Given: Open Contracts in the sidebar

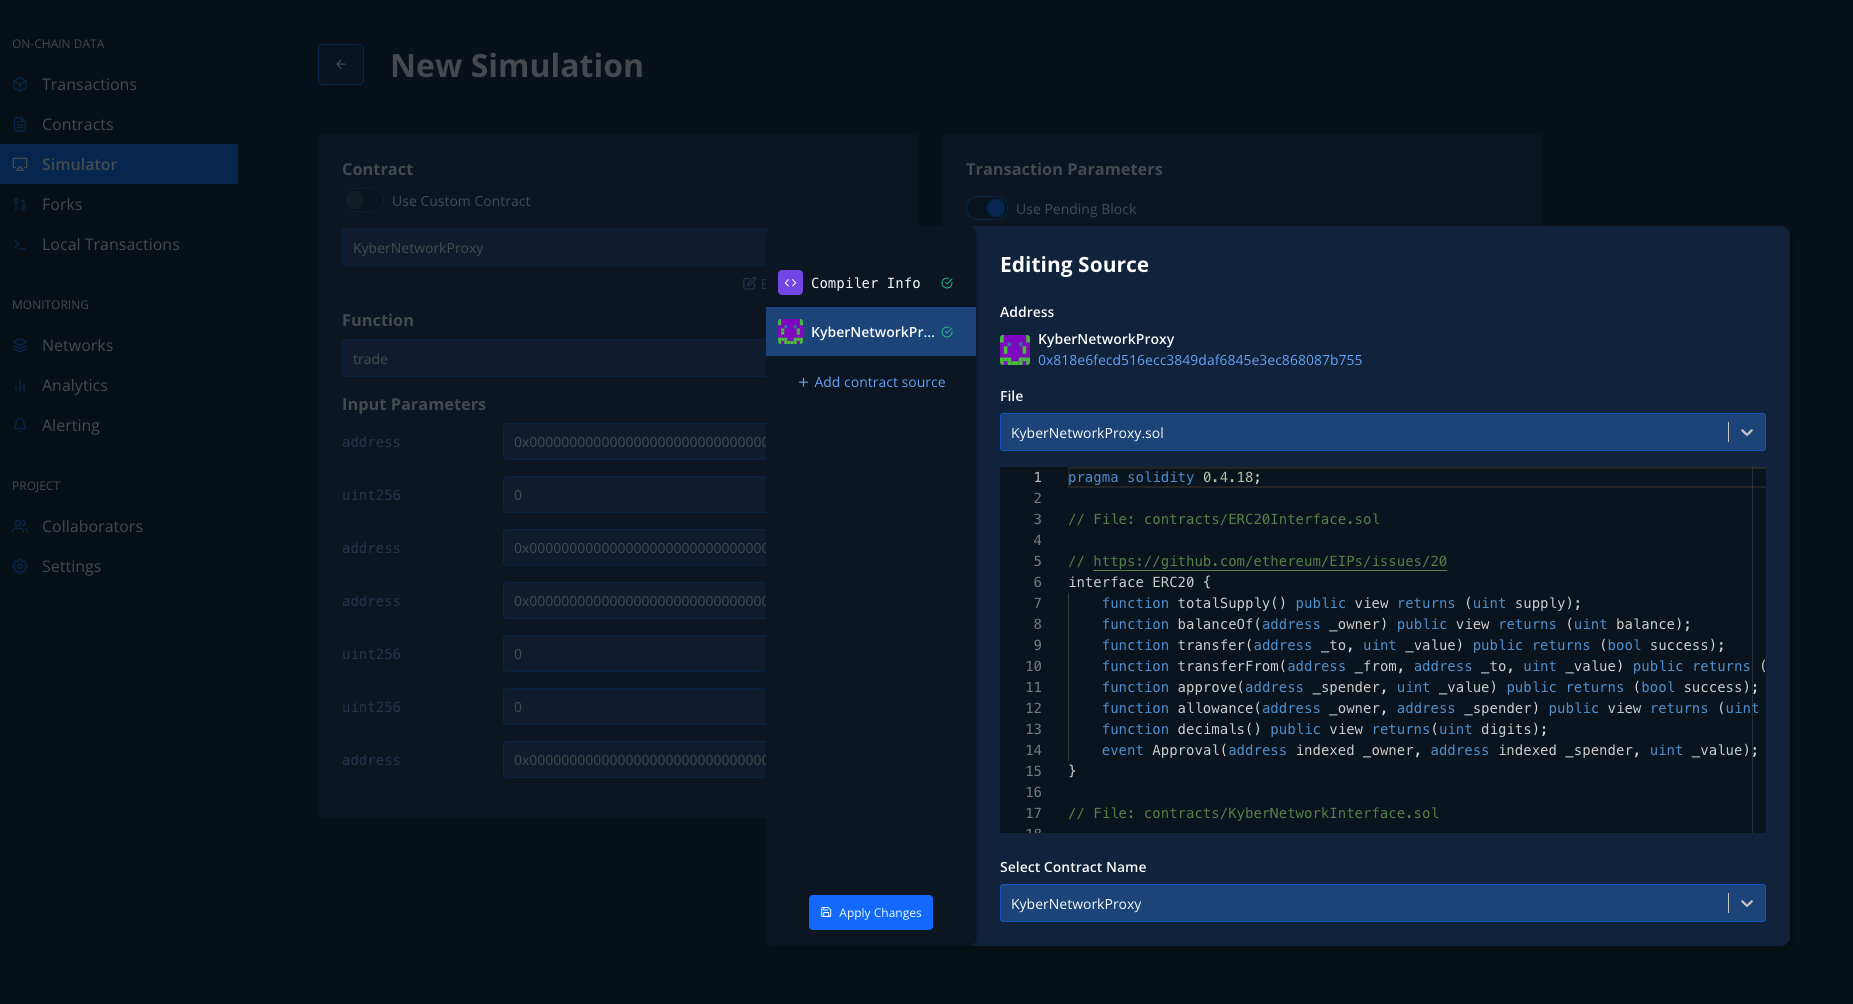Looking at the screenshot, I should (119, 124).
